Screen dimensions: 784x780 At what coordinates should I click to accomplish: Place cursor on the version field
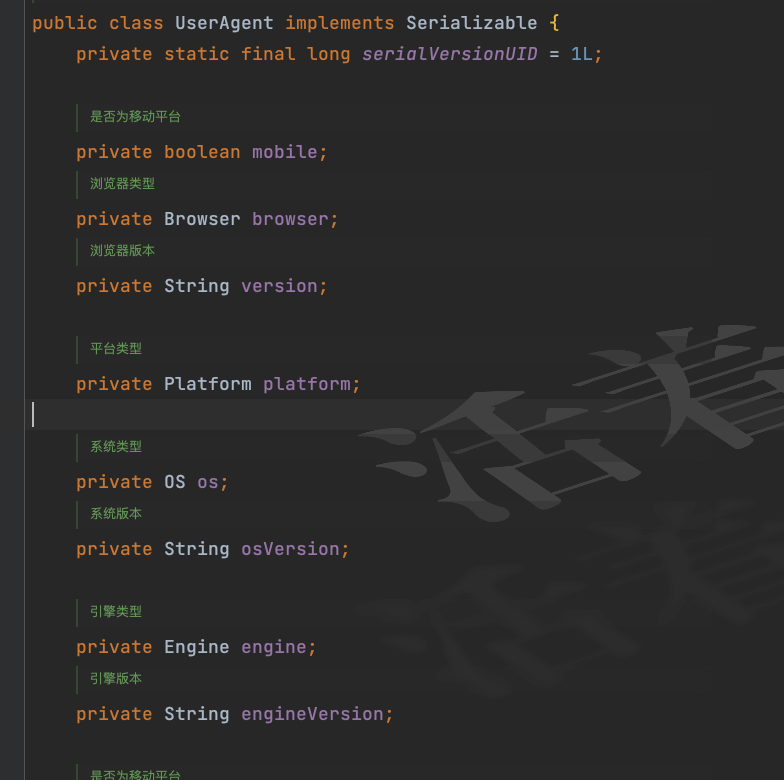tap(279, 286)
